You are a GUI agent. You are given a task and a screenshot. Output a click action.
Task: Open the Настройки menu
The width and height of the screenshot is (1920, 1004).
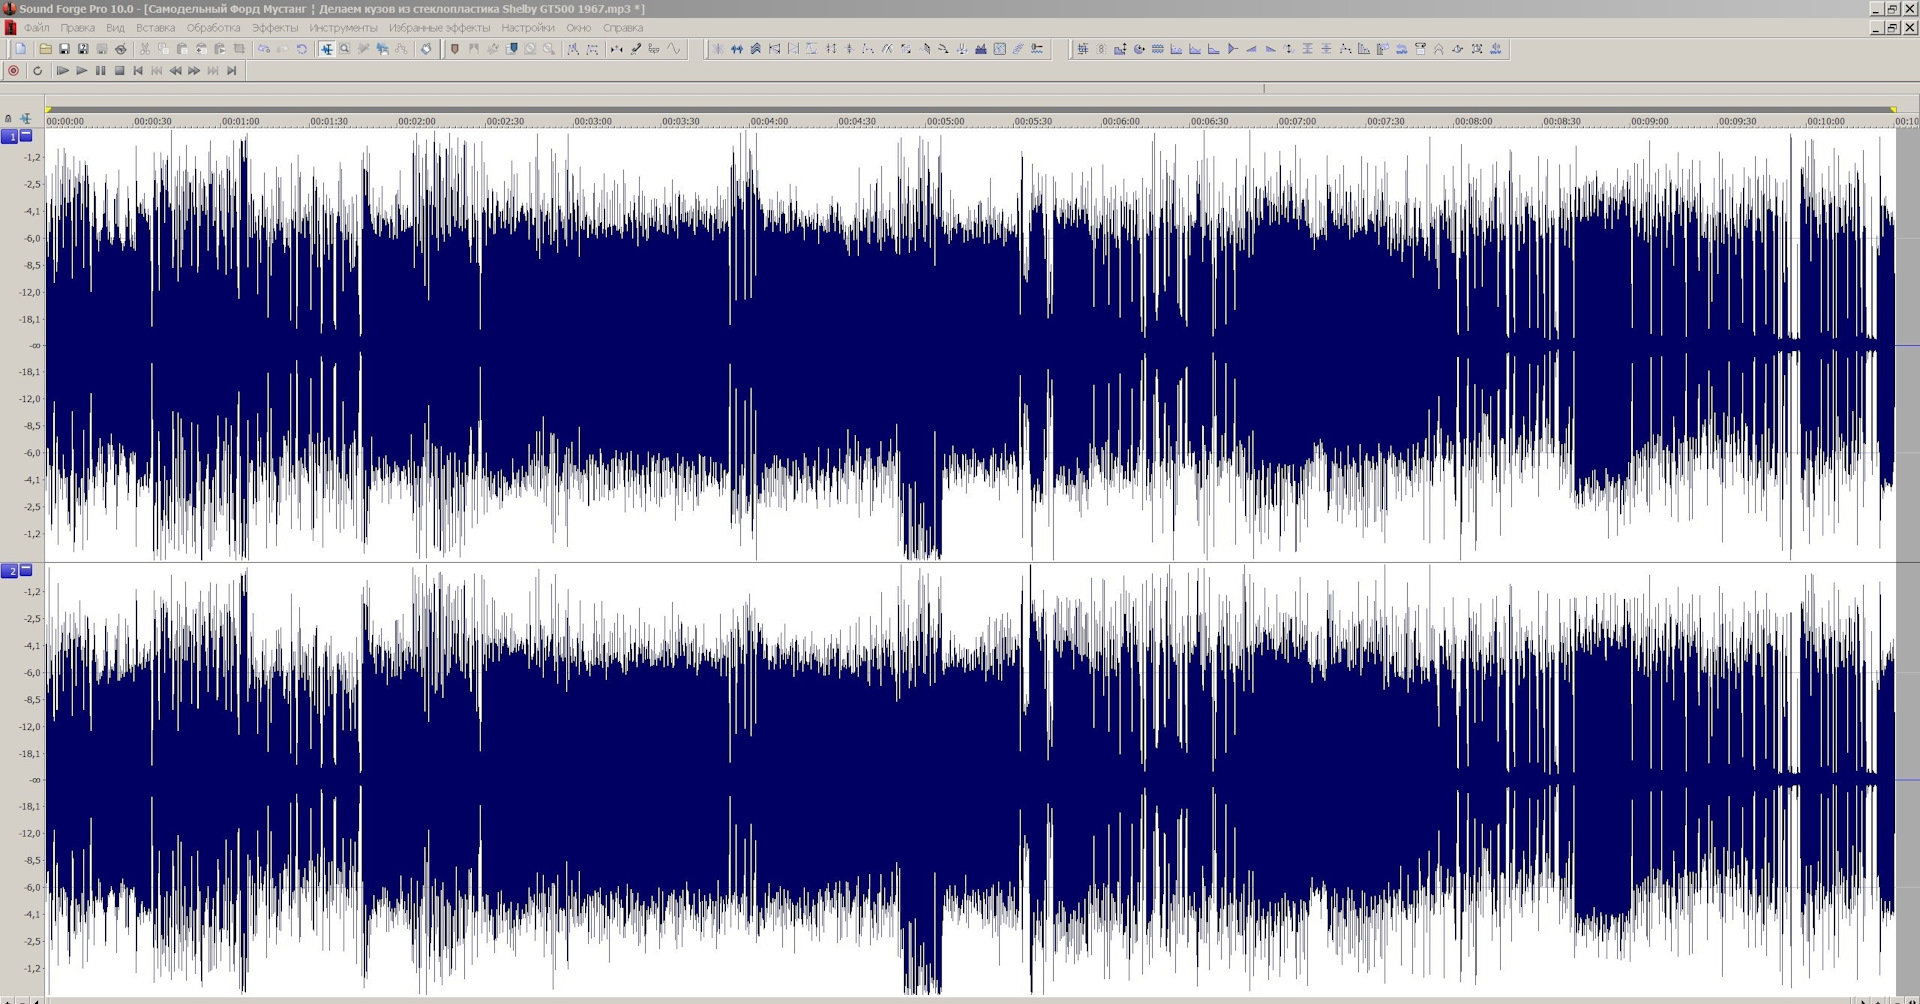[x=527, y=28]
